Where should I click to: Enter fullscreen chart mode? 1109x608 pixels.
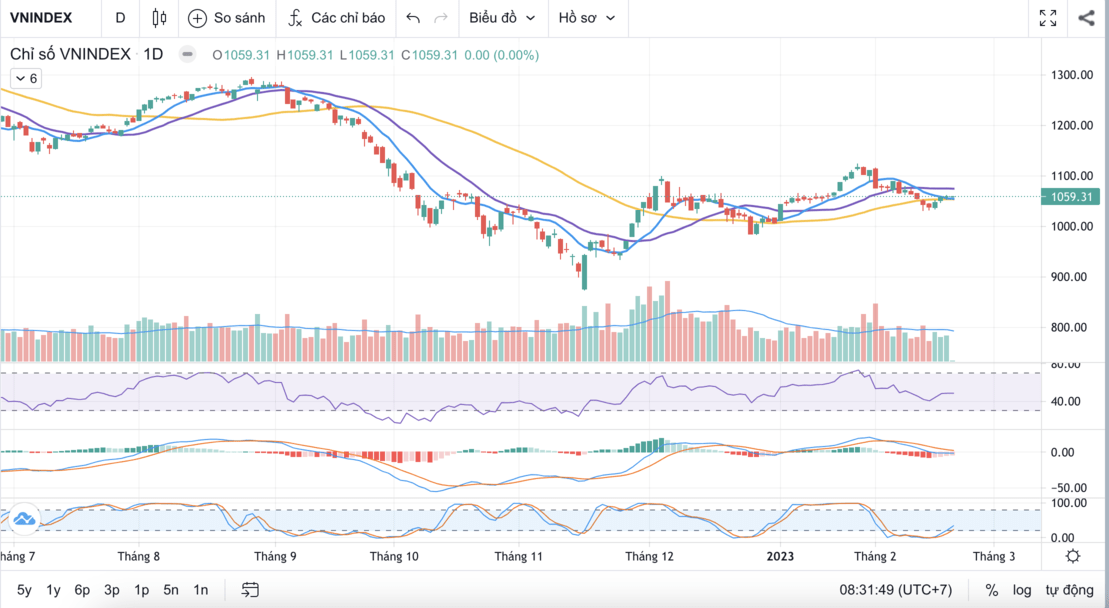(1048, 18)
